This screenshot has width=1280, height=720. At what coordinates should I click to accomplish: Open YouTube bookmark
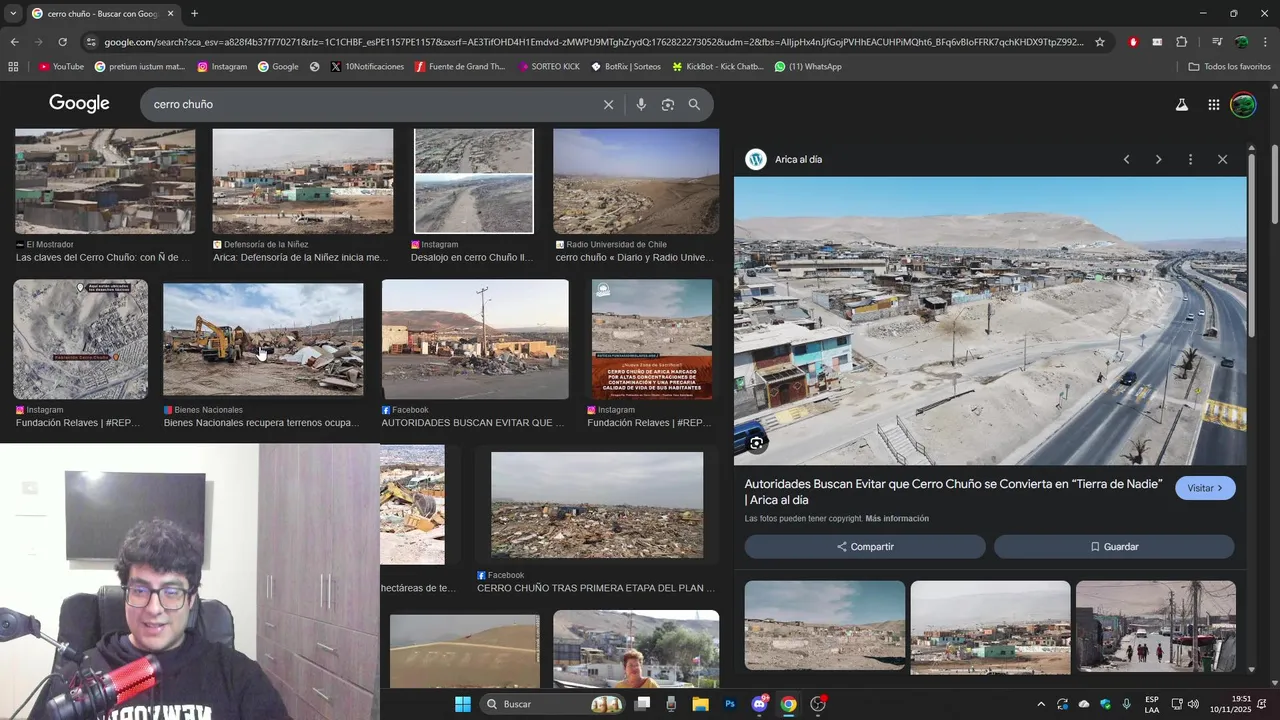[61, 67]
